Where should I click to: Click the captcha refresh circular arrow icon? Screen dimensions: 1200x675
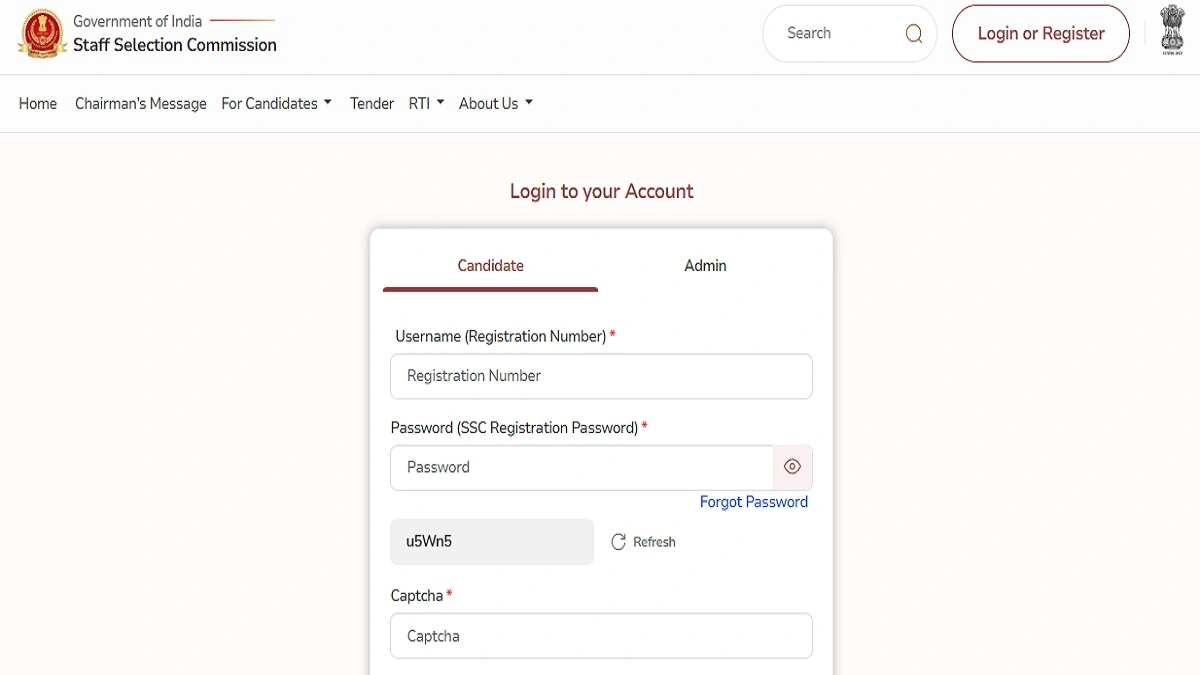click(618, 542)
